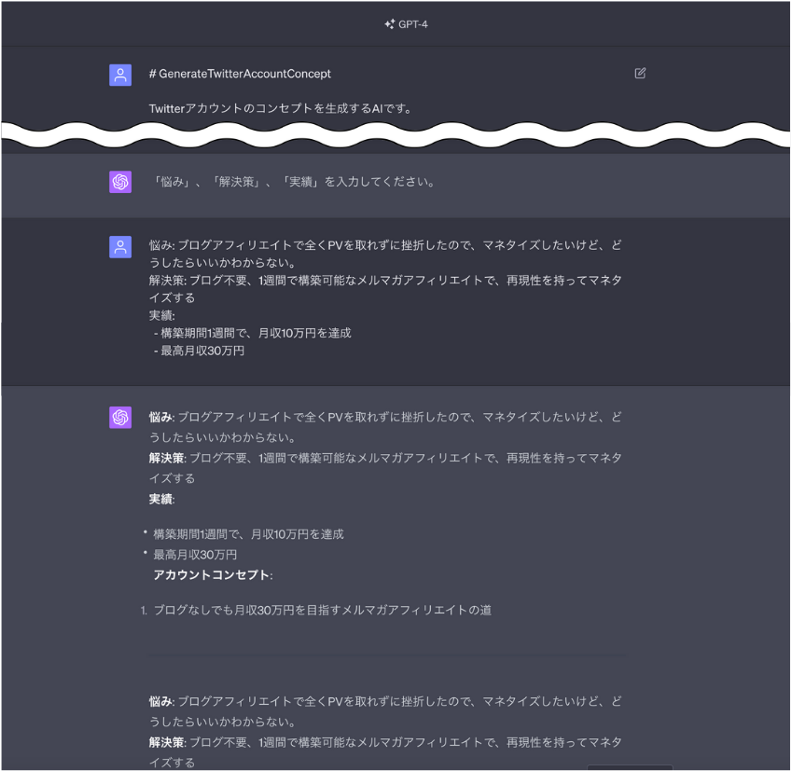Click the user's 構築期間1週間で、月収10万円を達成 dash line
Viewport: 792px width, 772px height.
pos(252,333)
